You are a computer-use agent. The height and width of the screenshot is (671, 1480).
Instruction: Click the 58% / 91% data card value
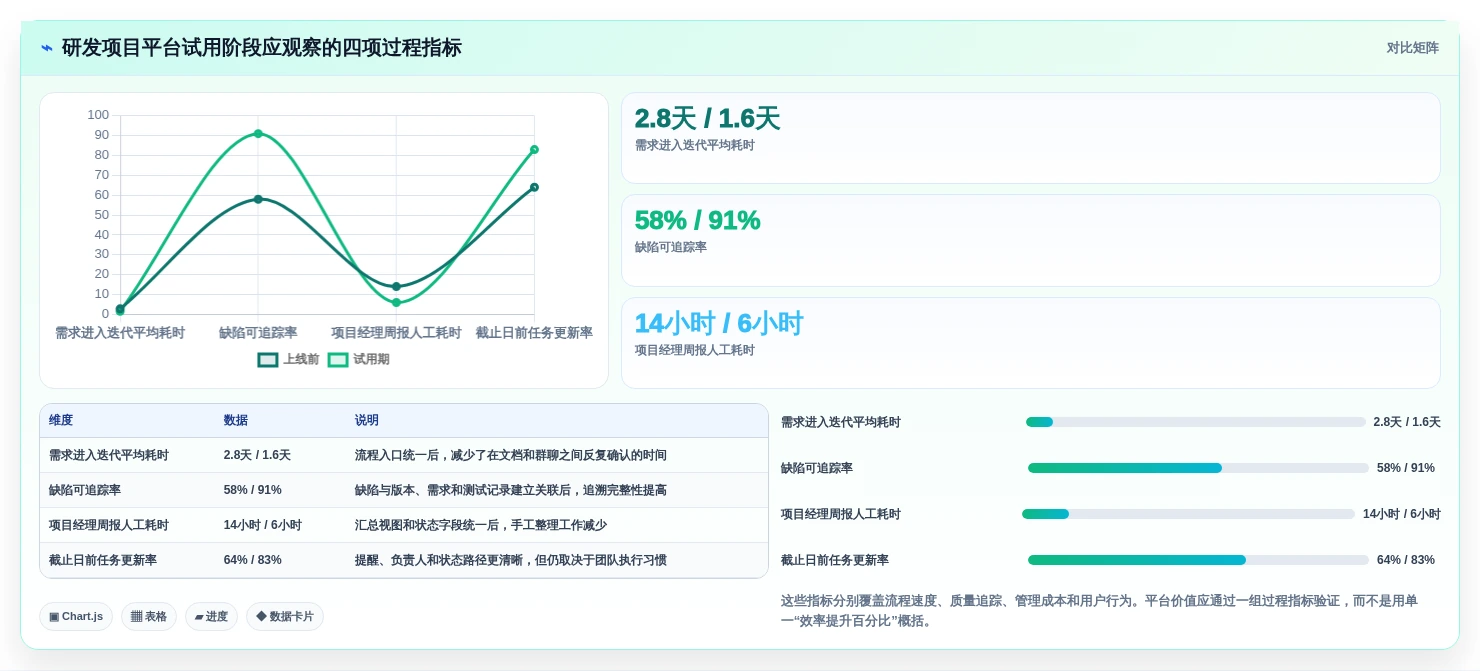[x=698, y=221]
